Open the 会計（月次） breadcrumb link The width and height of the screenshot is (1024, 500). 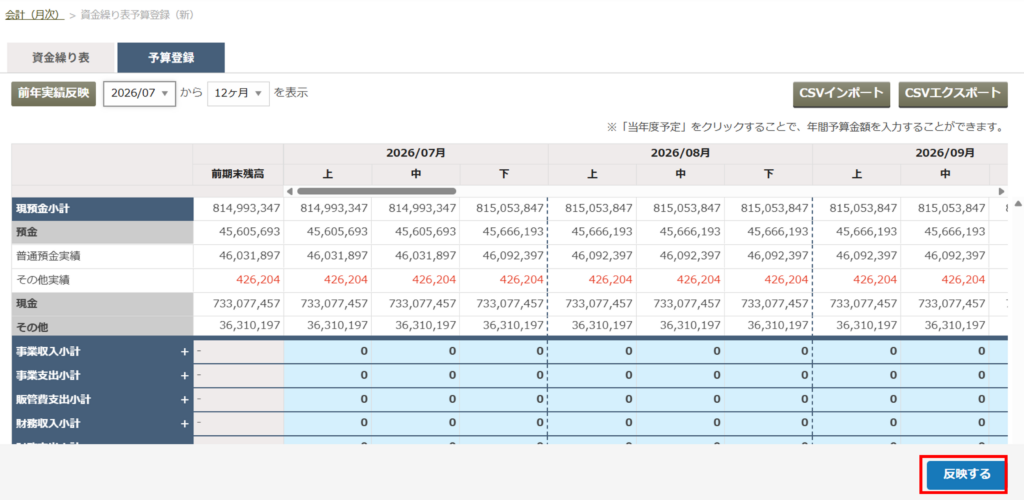(x=34, y=14)
